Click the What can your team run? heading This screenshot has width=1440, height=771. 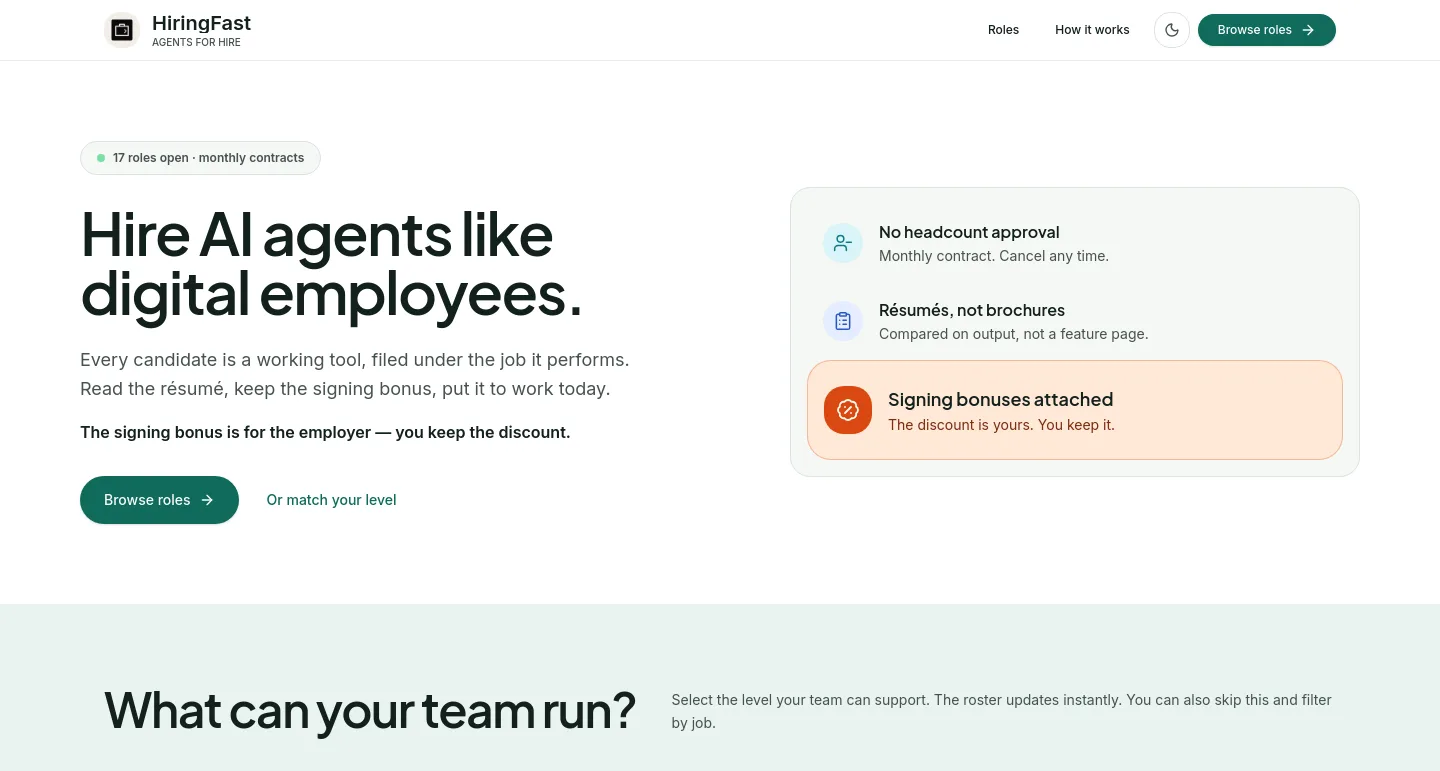(x=370, y=711)
